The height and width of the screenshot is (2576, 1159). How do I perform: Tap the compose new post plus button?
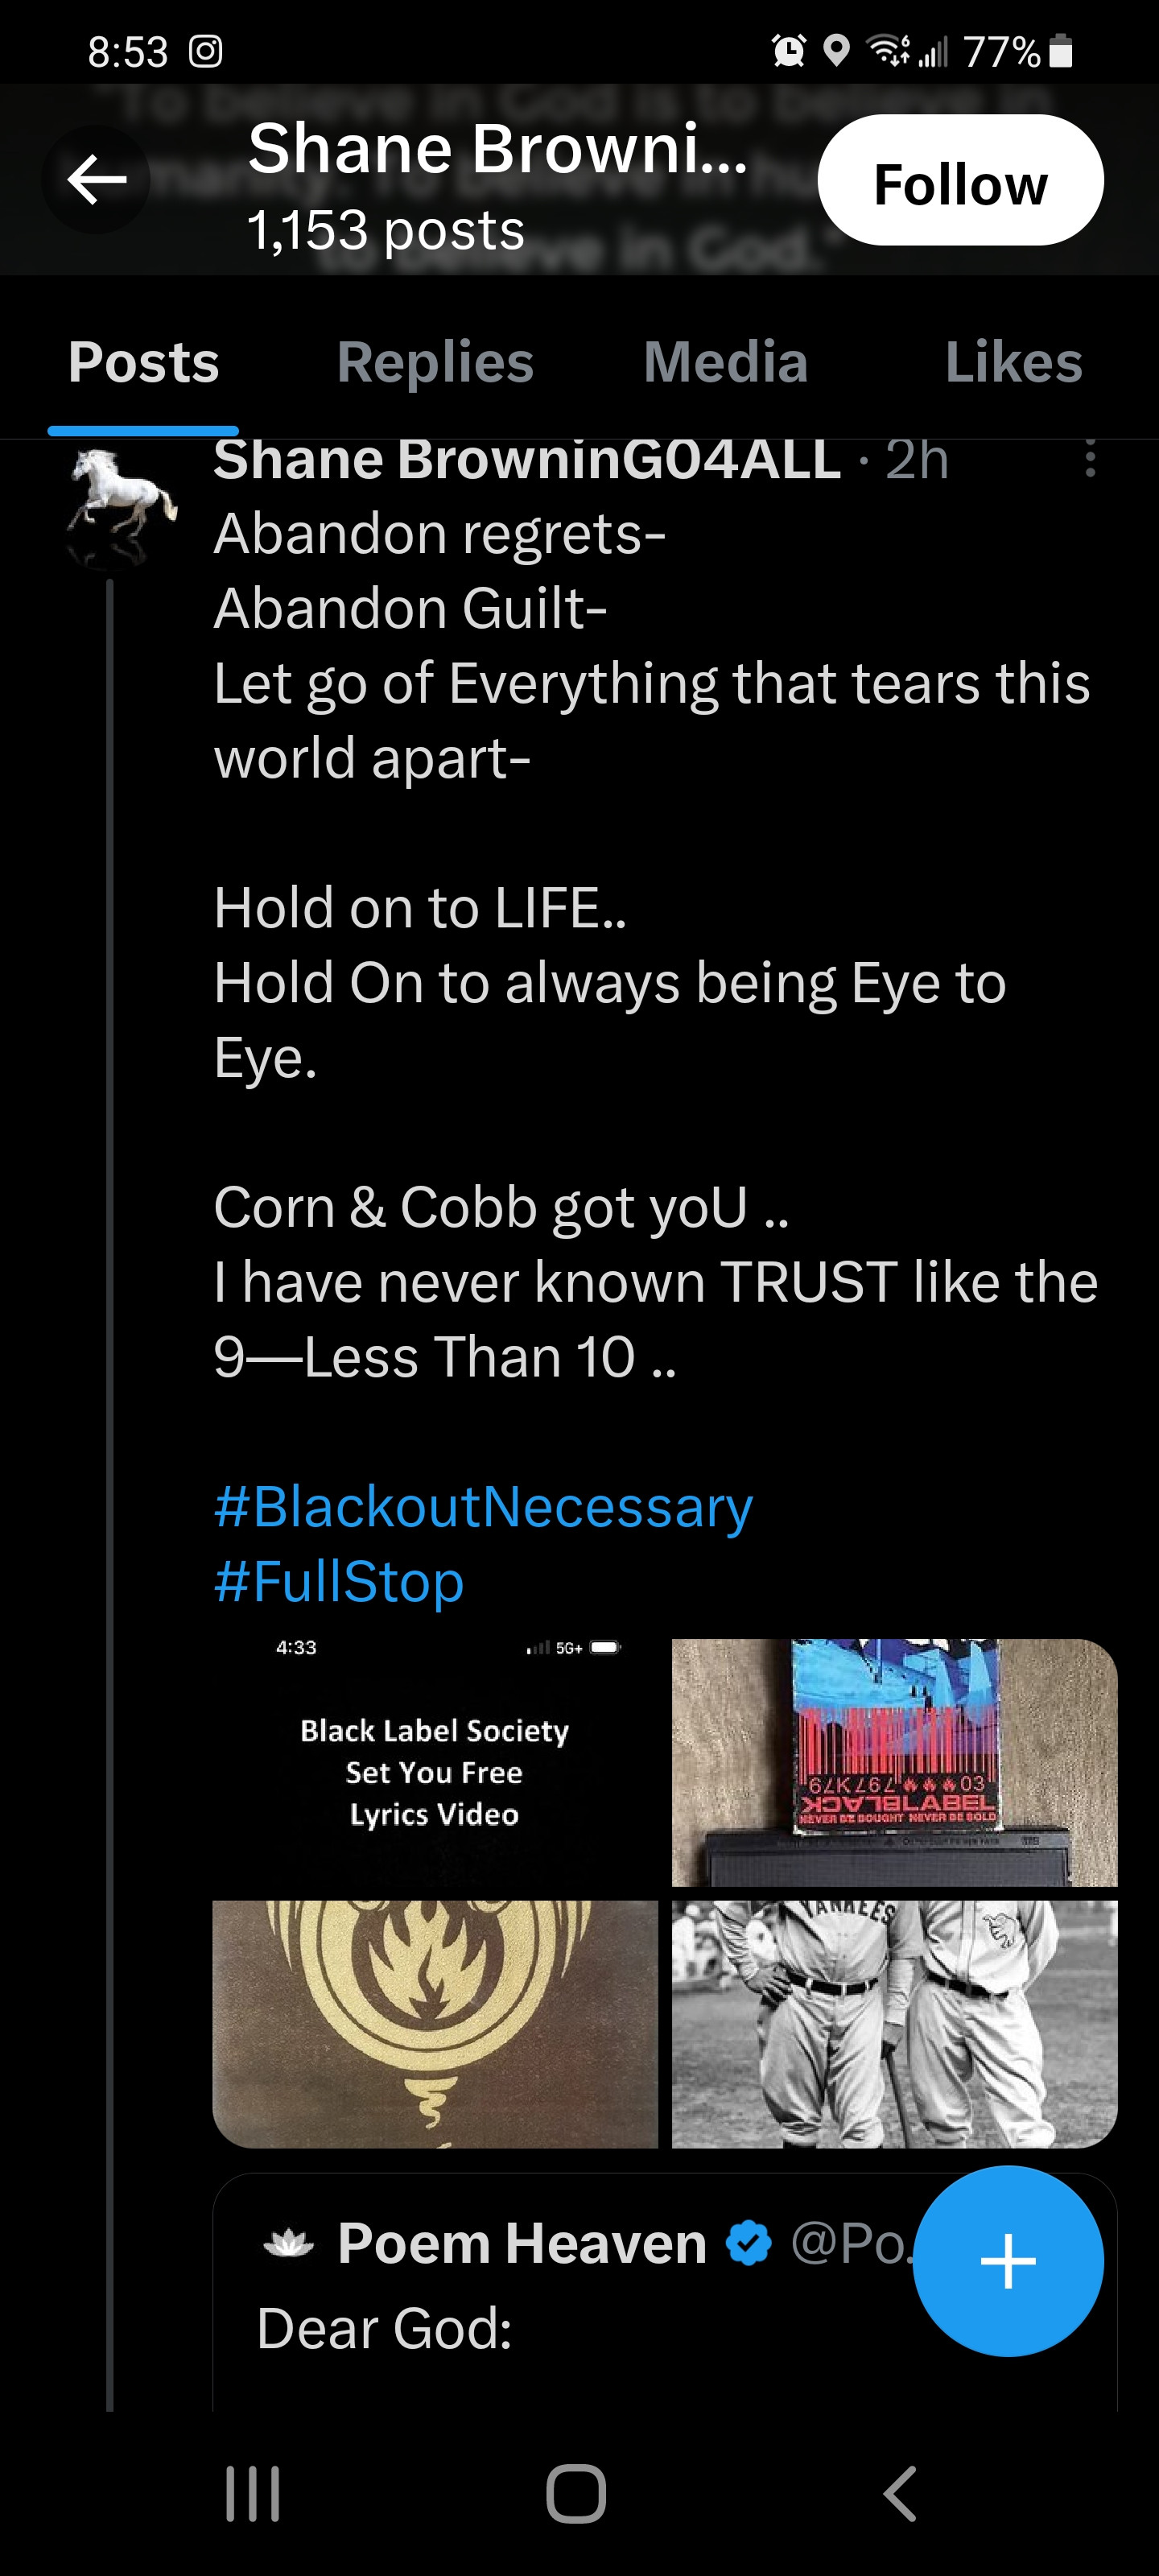click(1007, 2260)
